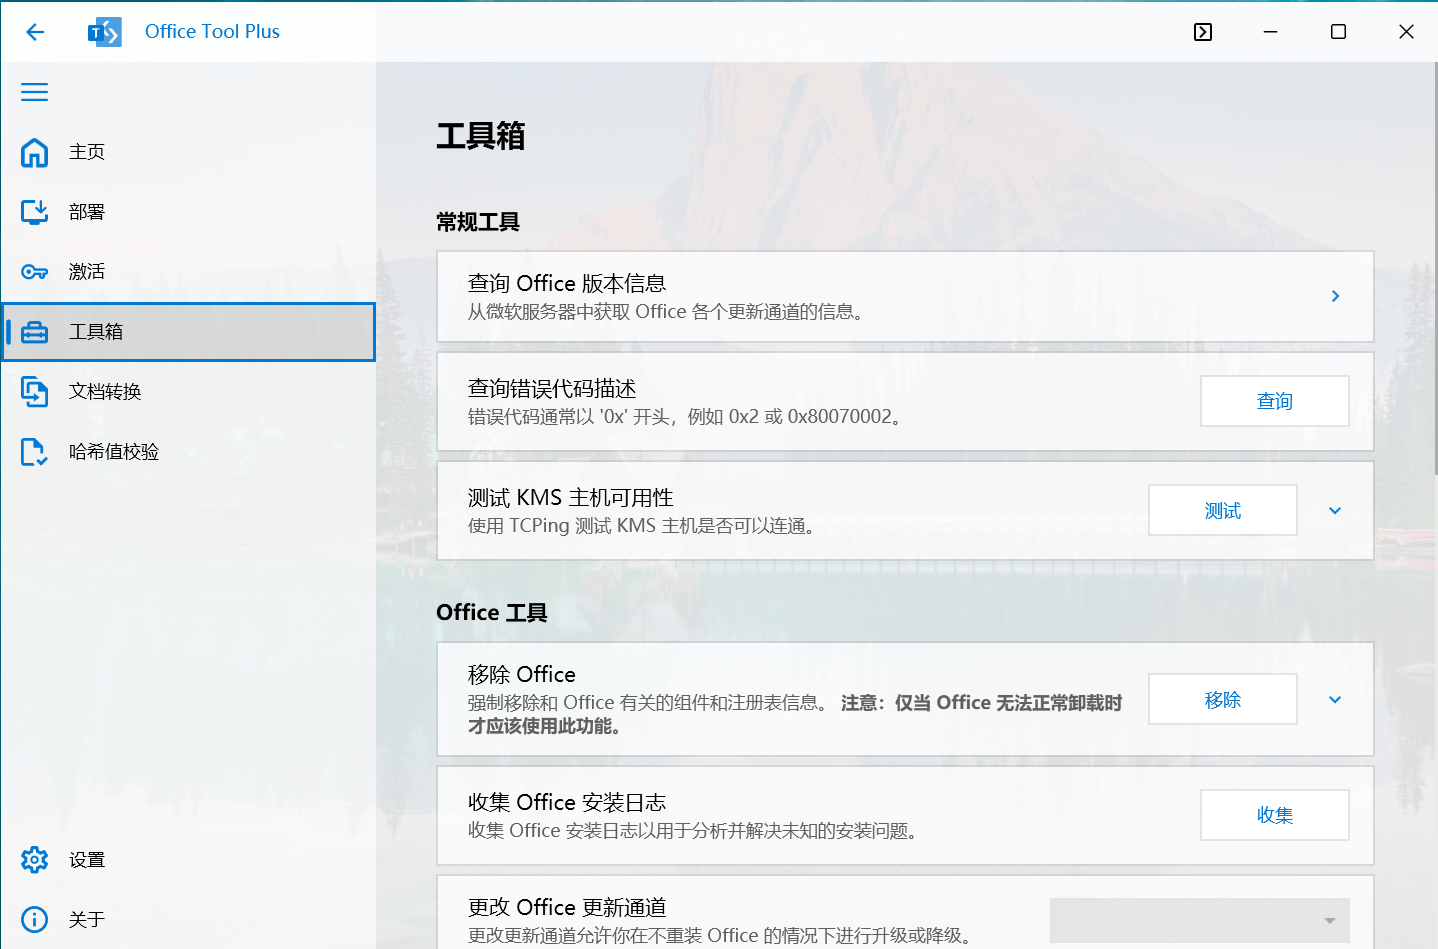Screen dimensions: 1438x949
Task: Click the 查询错误代码描述 title
Action: (x=552, y=389)
